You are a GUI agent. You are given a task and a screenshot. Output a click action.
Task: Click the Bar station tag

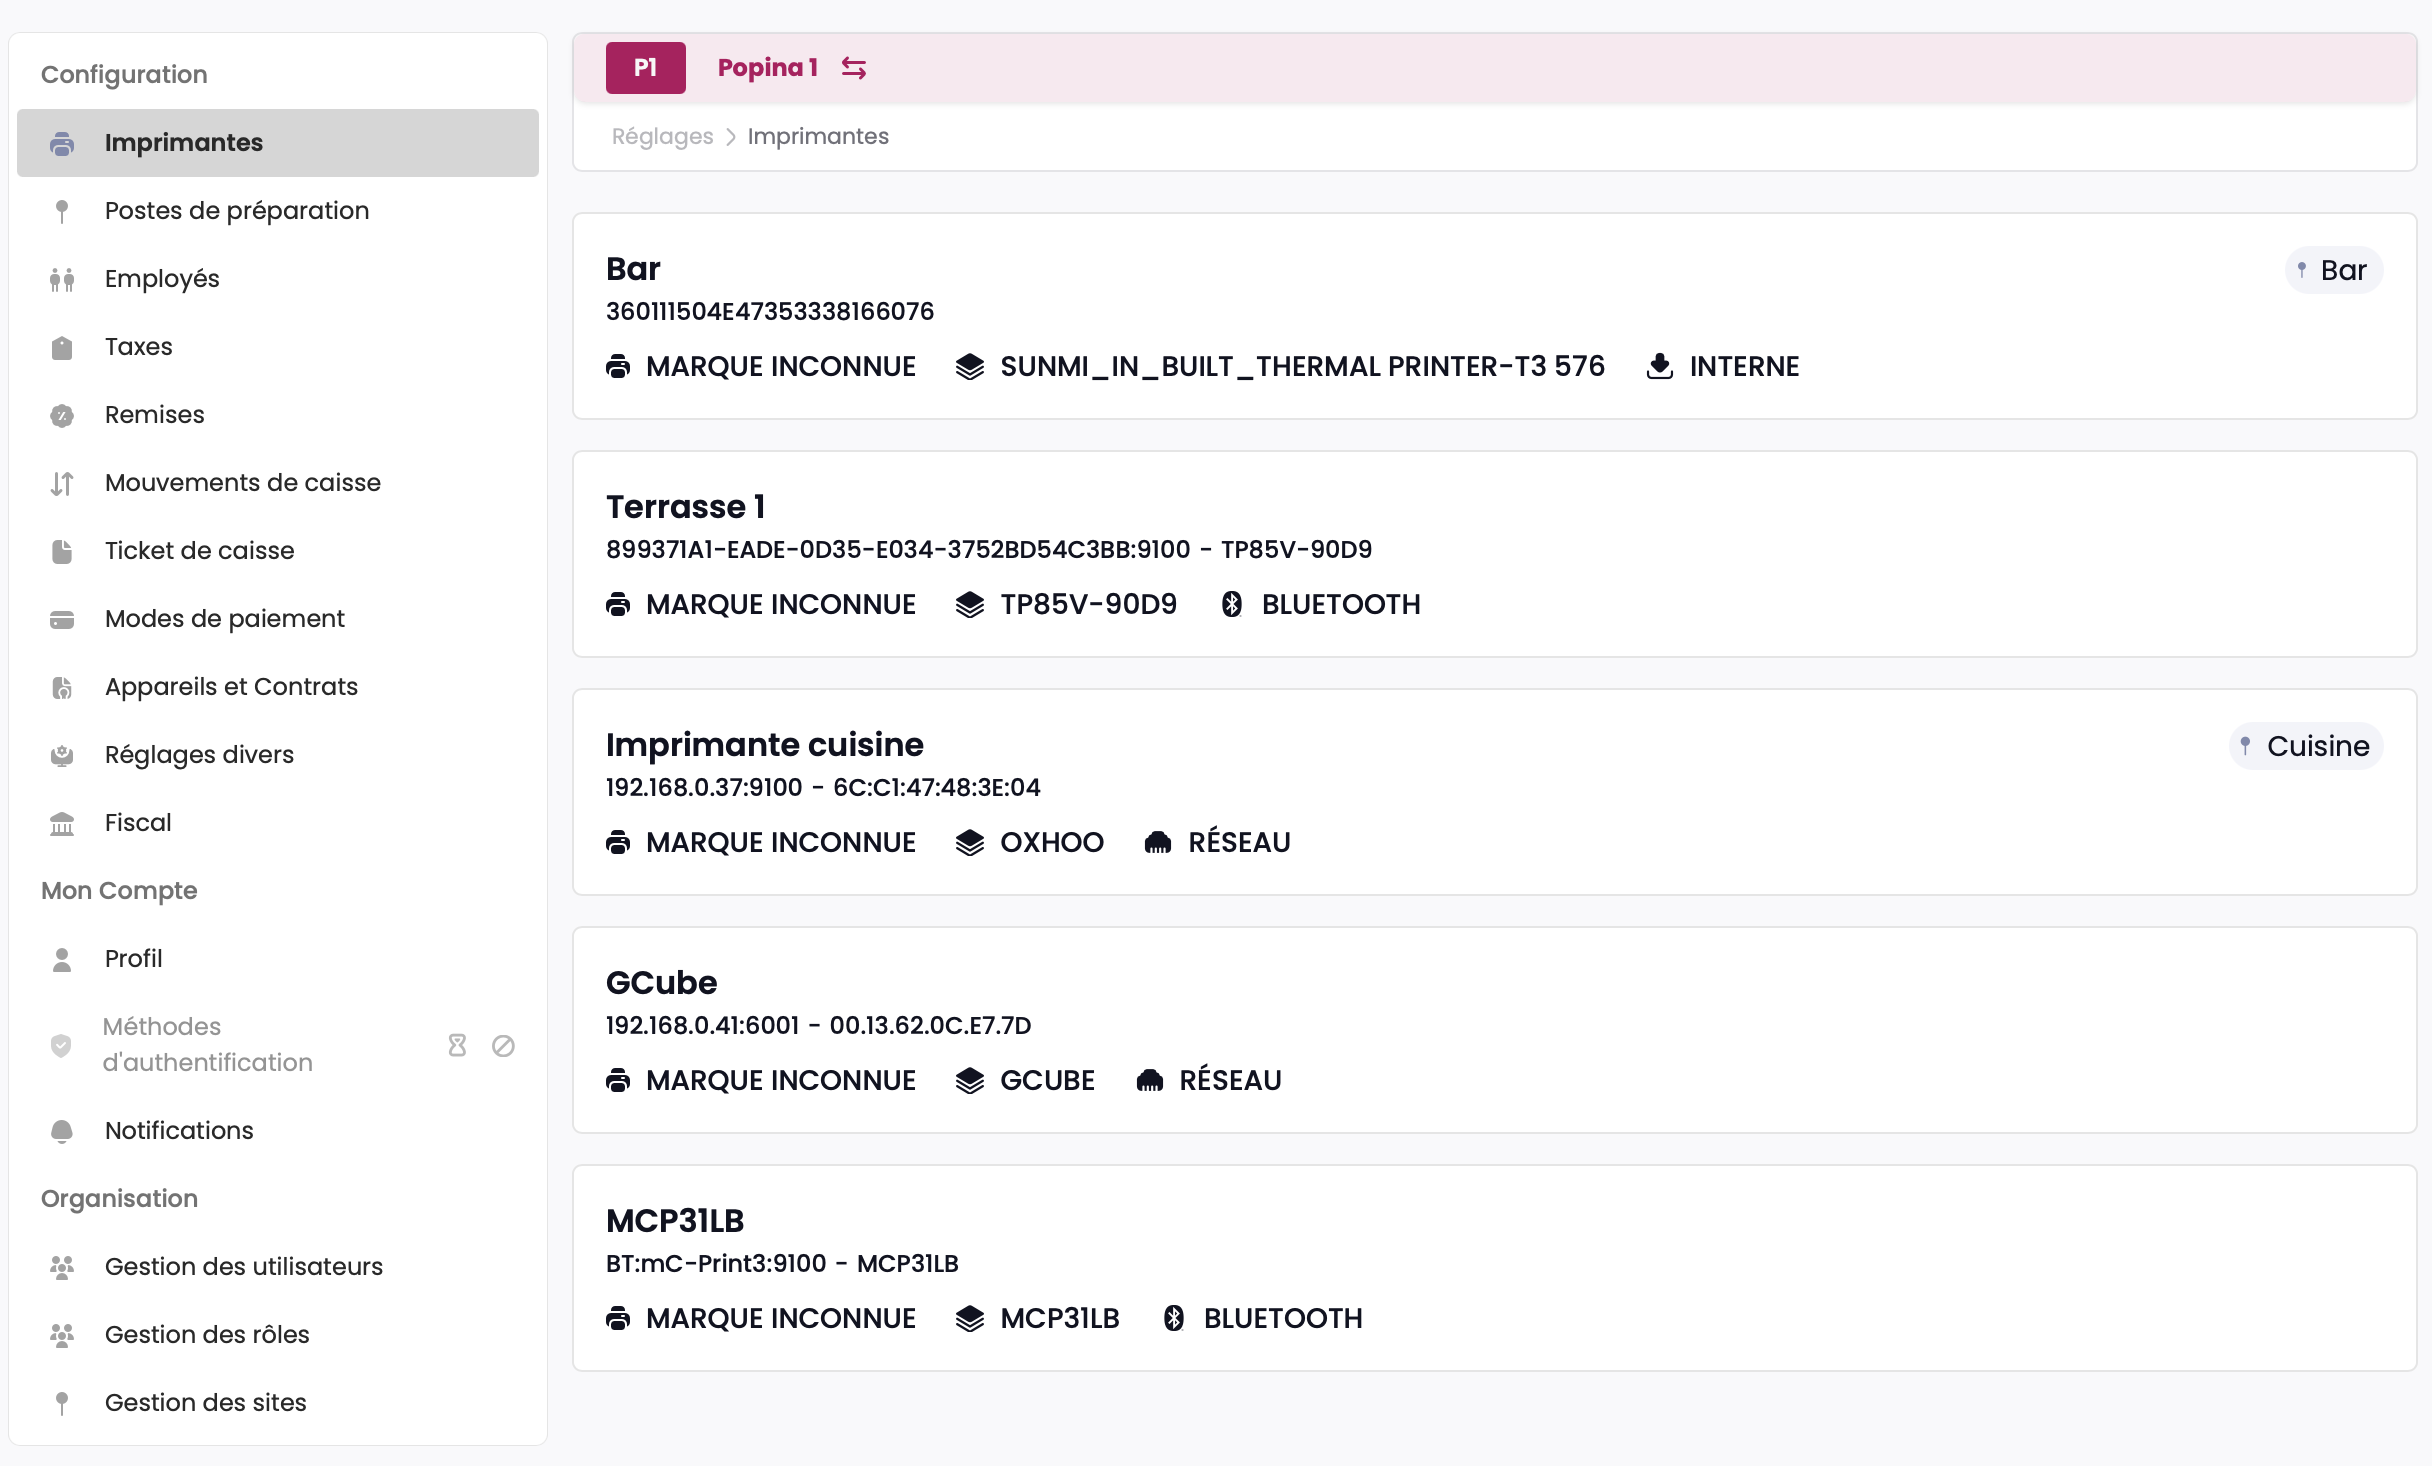click(x=2333, y=270)
